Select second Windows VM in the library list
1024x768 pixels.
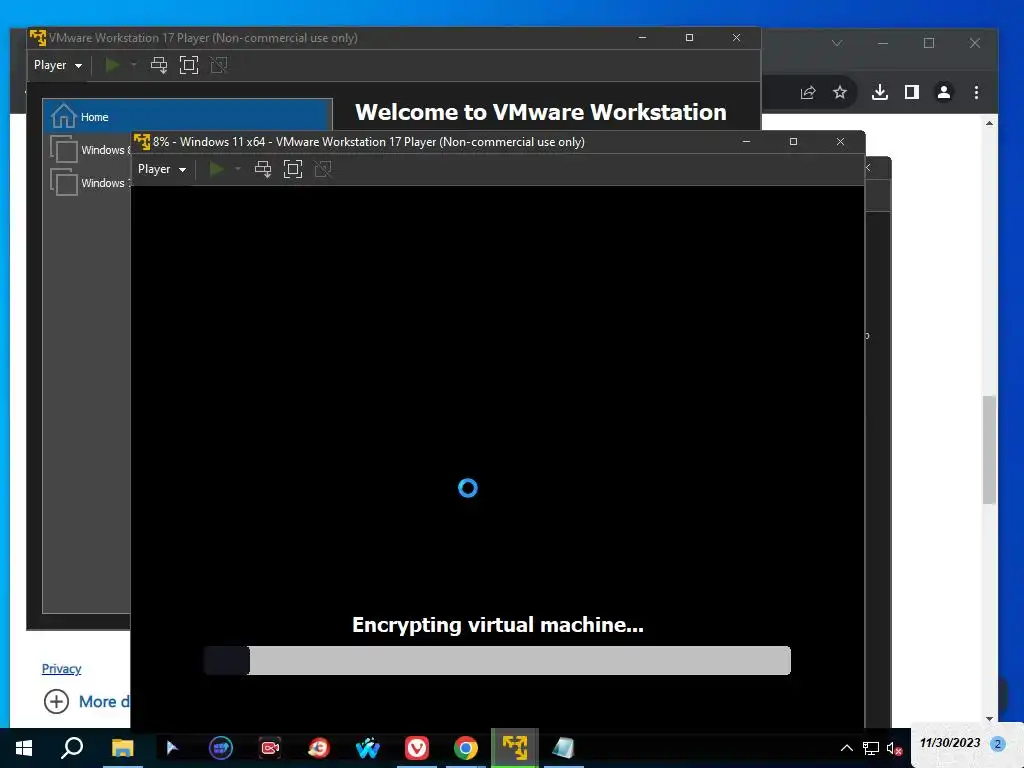point(88,183)
